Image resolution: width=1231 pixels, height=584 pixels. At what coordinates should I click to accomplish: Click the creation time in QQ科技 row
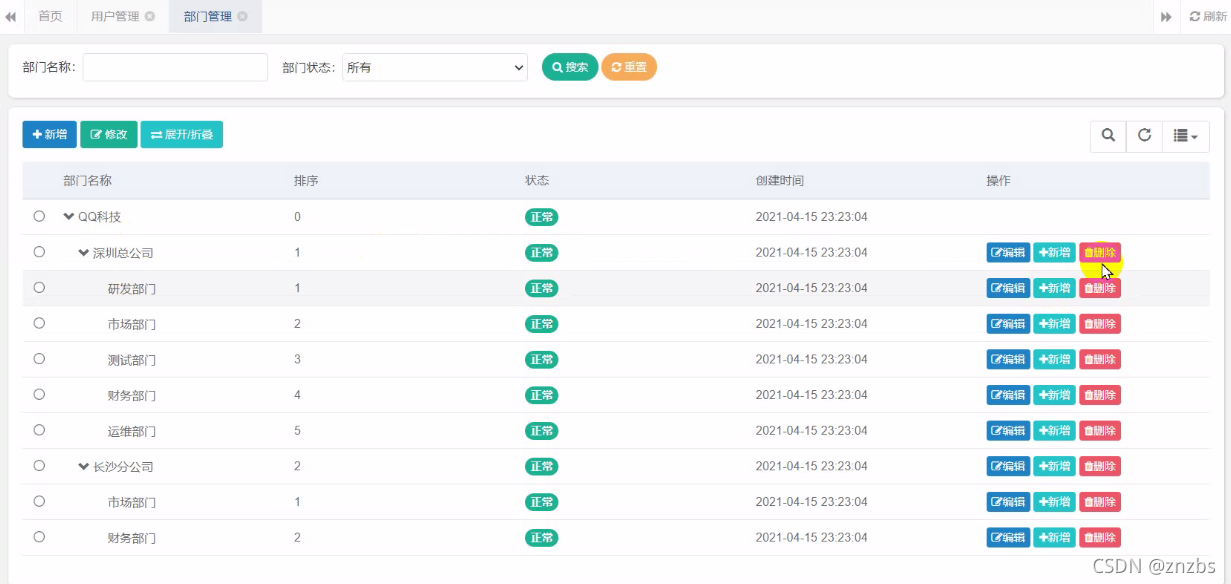point(812,217)
